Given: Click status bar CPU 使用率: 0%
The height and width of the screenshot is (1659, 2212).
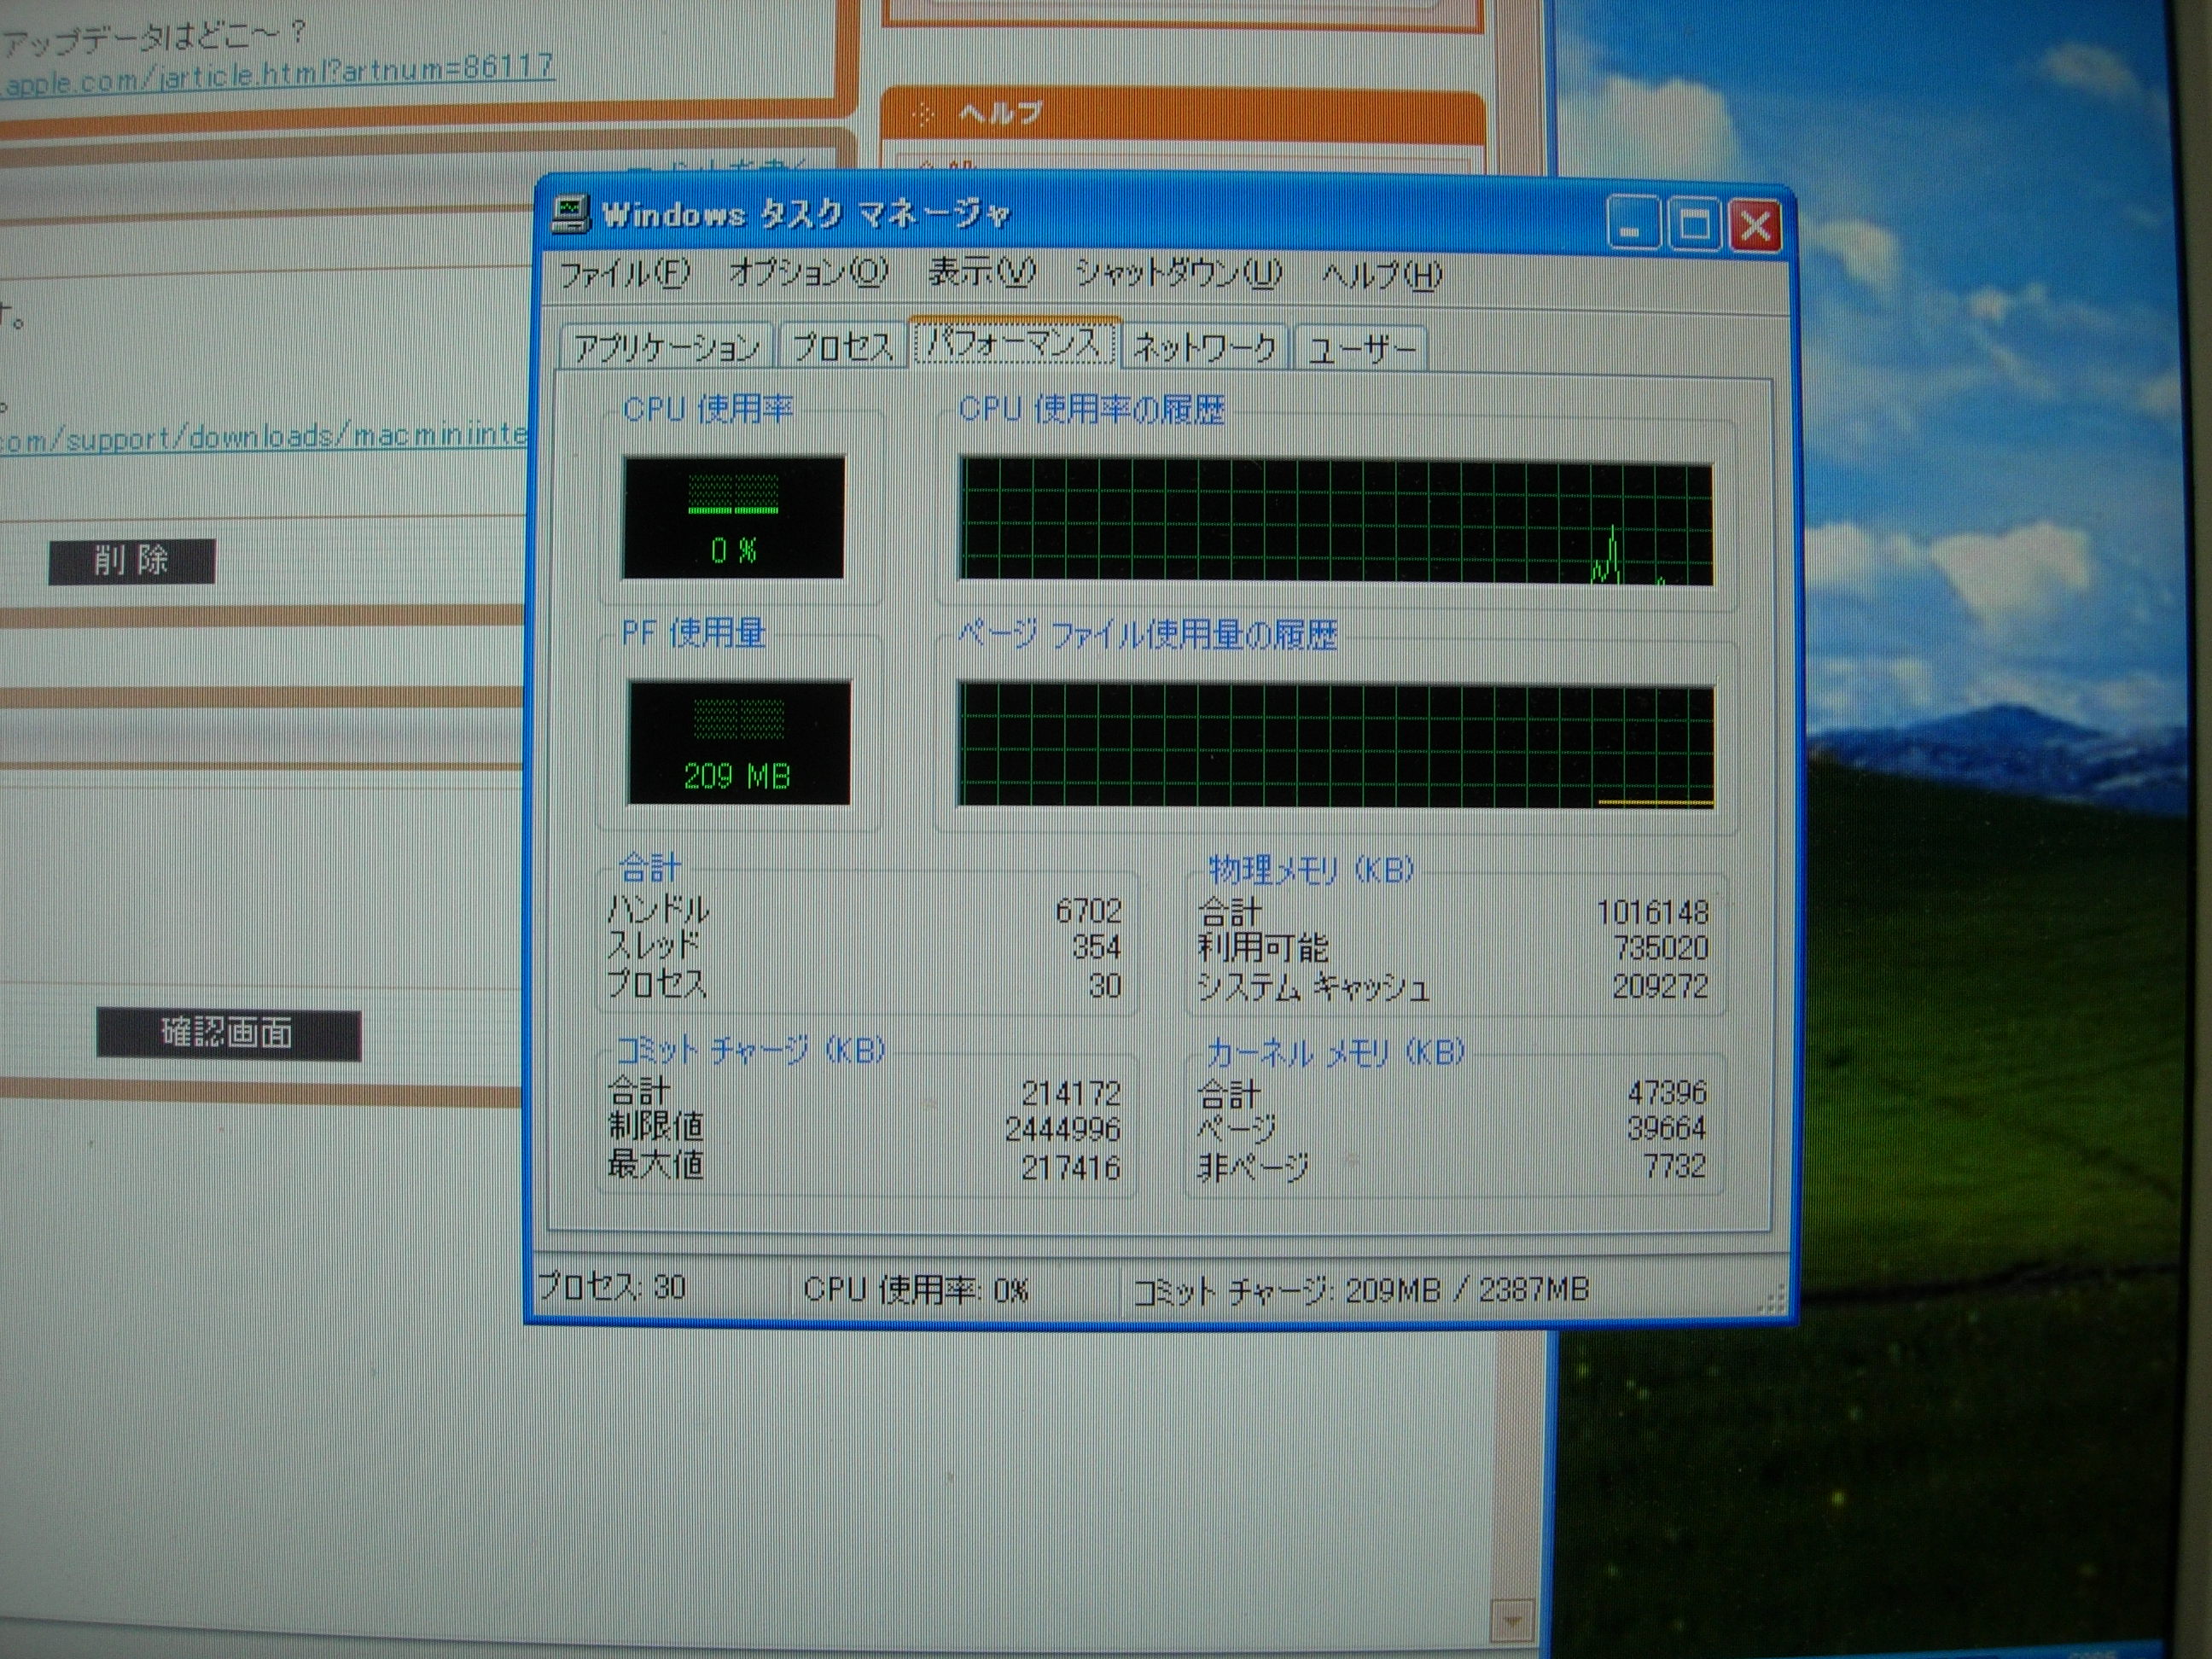Looking at the screenshot, I should [916, 1289].
